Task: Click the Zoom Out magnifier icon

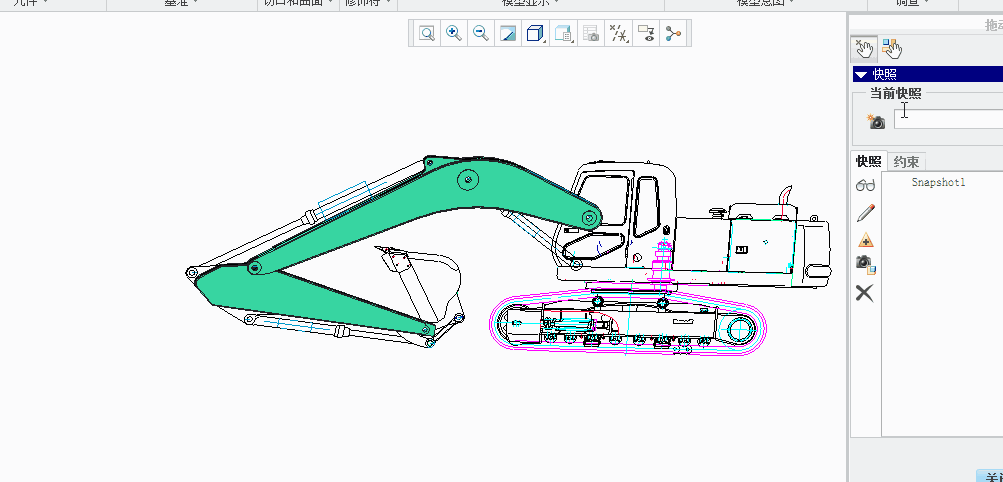Action: (481, 34)
